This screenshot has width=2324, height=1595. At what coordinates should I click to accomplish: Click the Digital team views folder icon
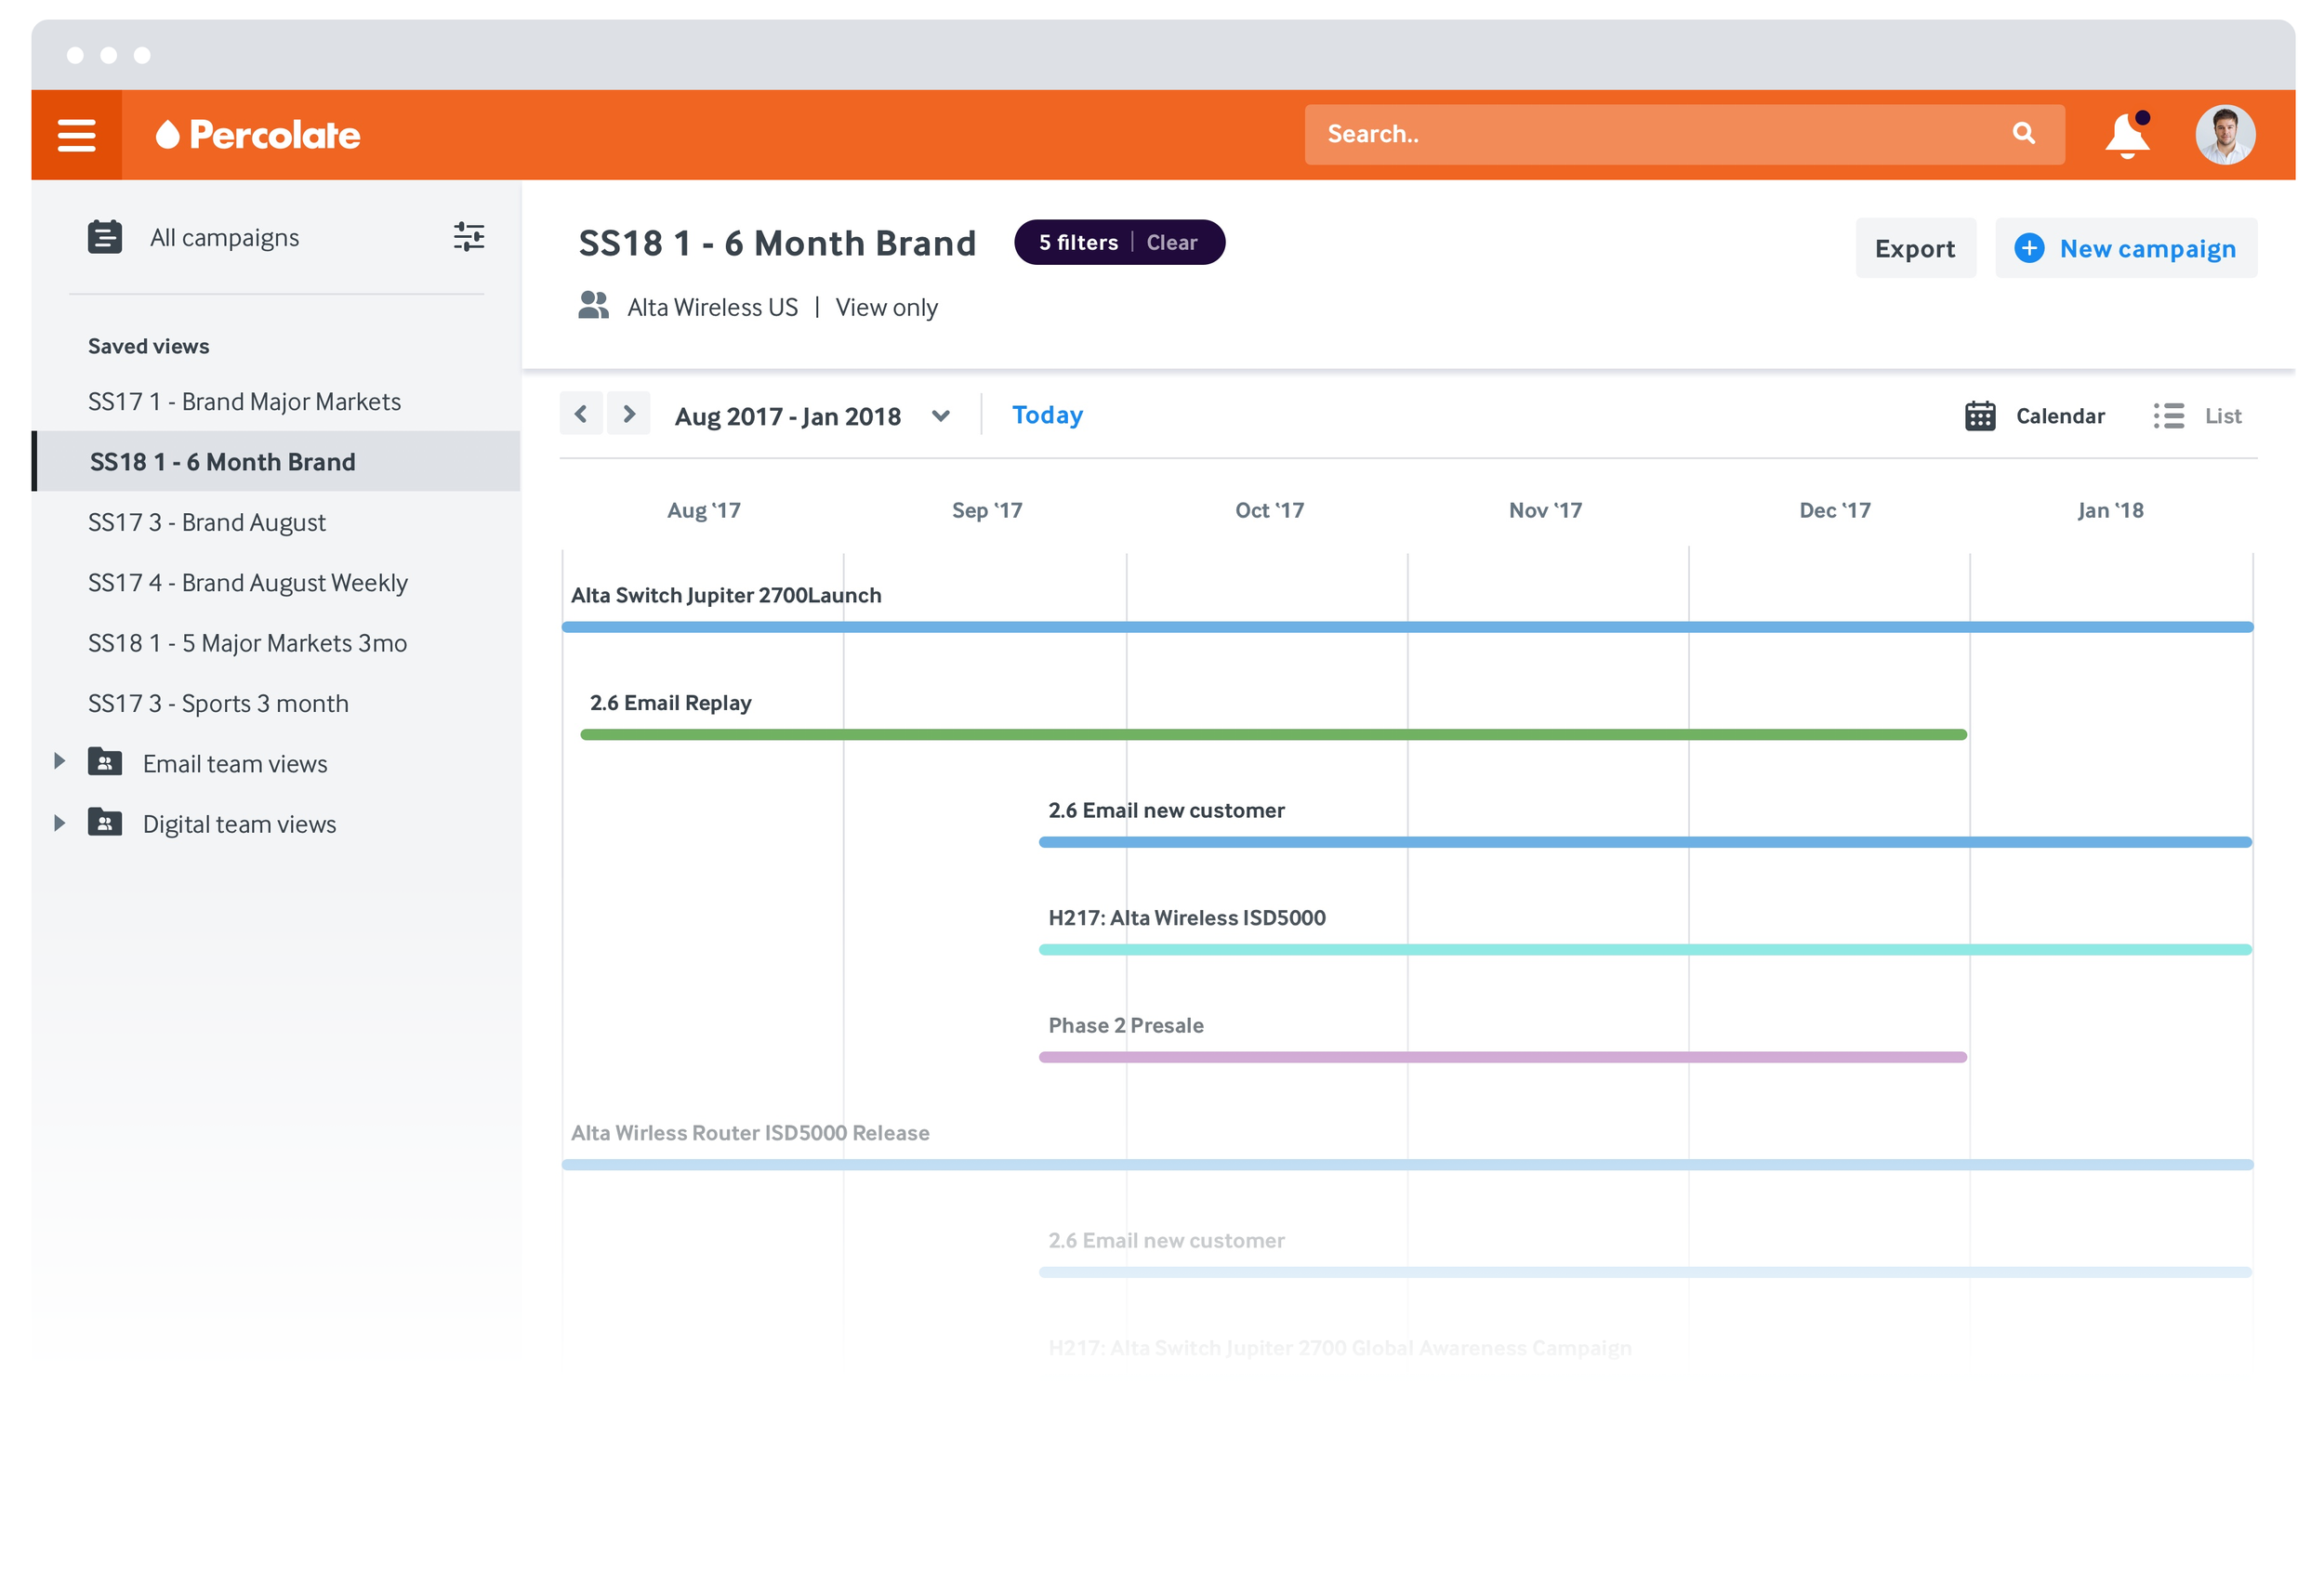click(x=105, y=822)
